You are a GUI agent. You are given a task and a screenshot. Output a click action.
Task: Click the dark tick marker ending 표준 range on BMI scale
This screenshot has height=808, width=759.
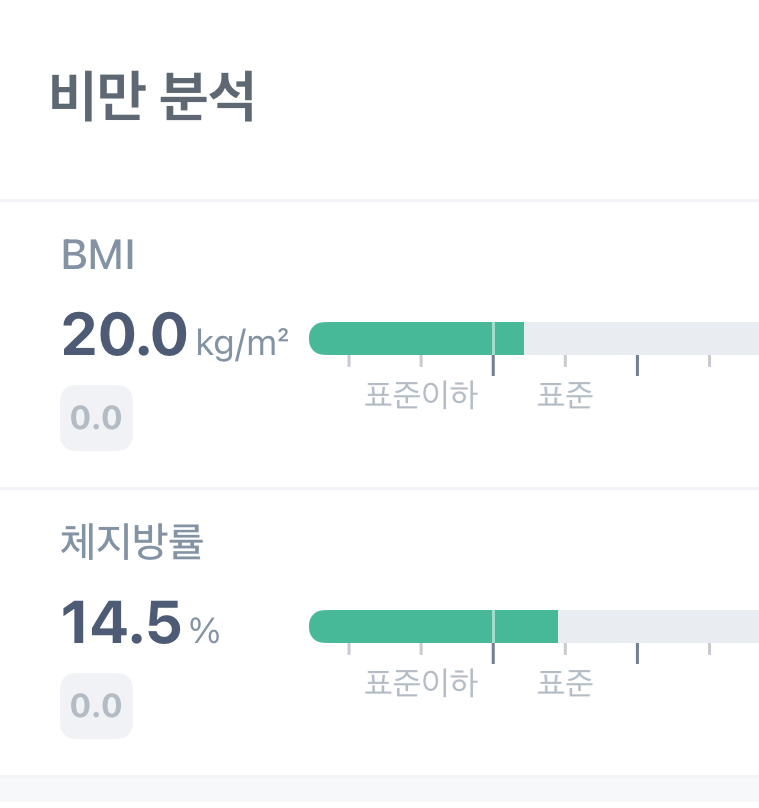tap(637, 365)
